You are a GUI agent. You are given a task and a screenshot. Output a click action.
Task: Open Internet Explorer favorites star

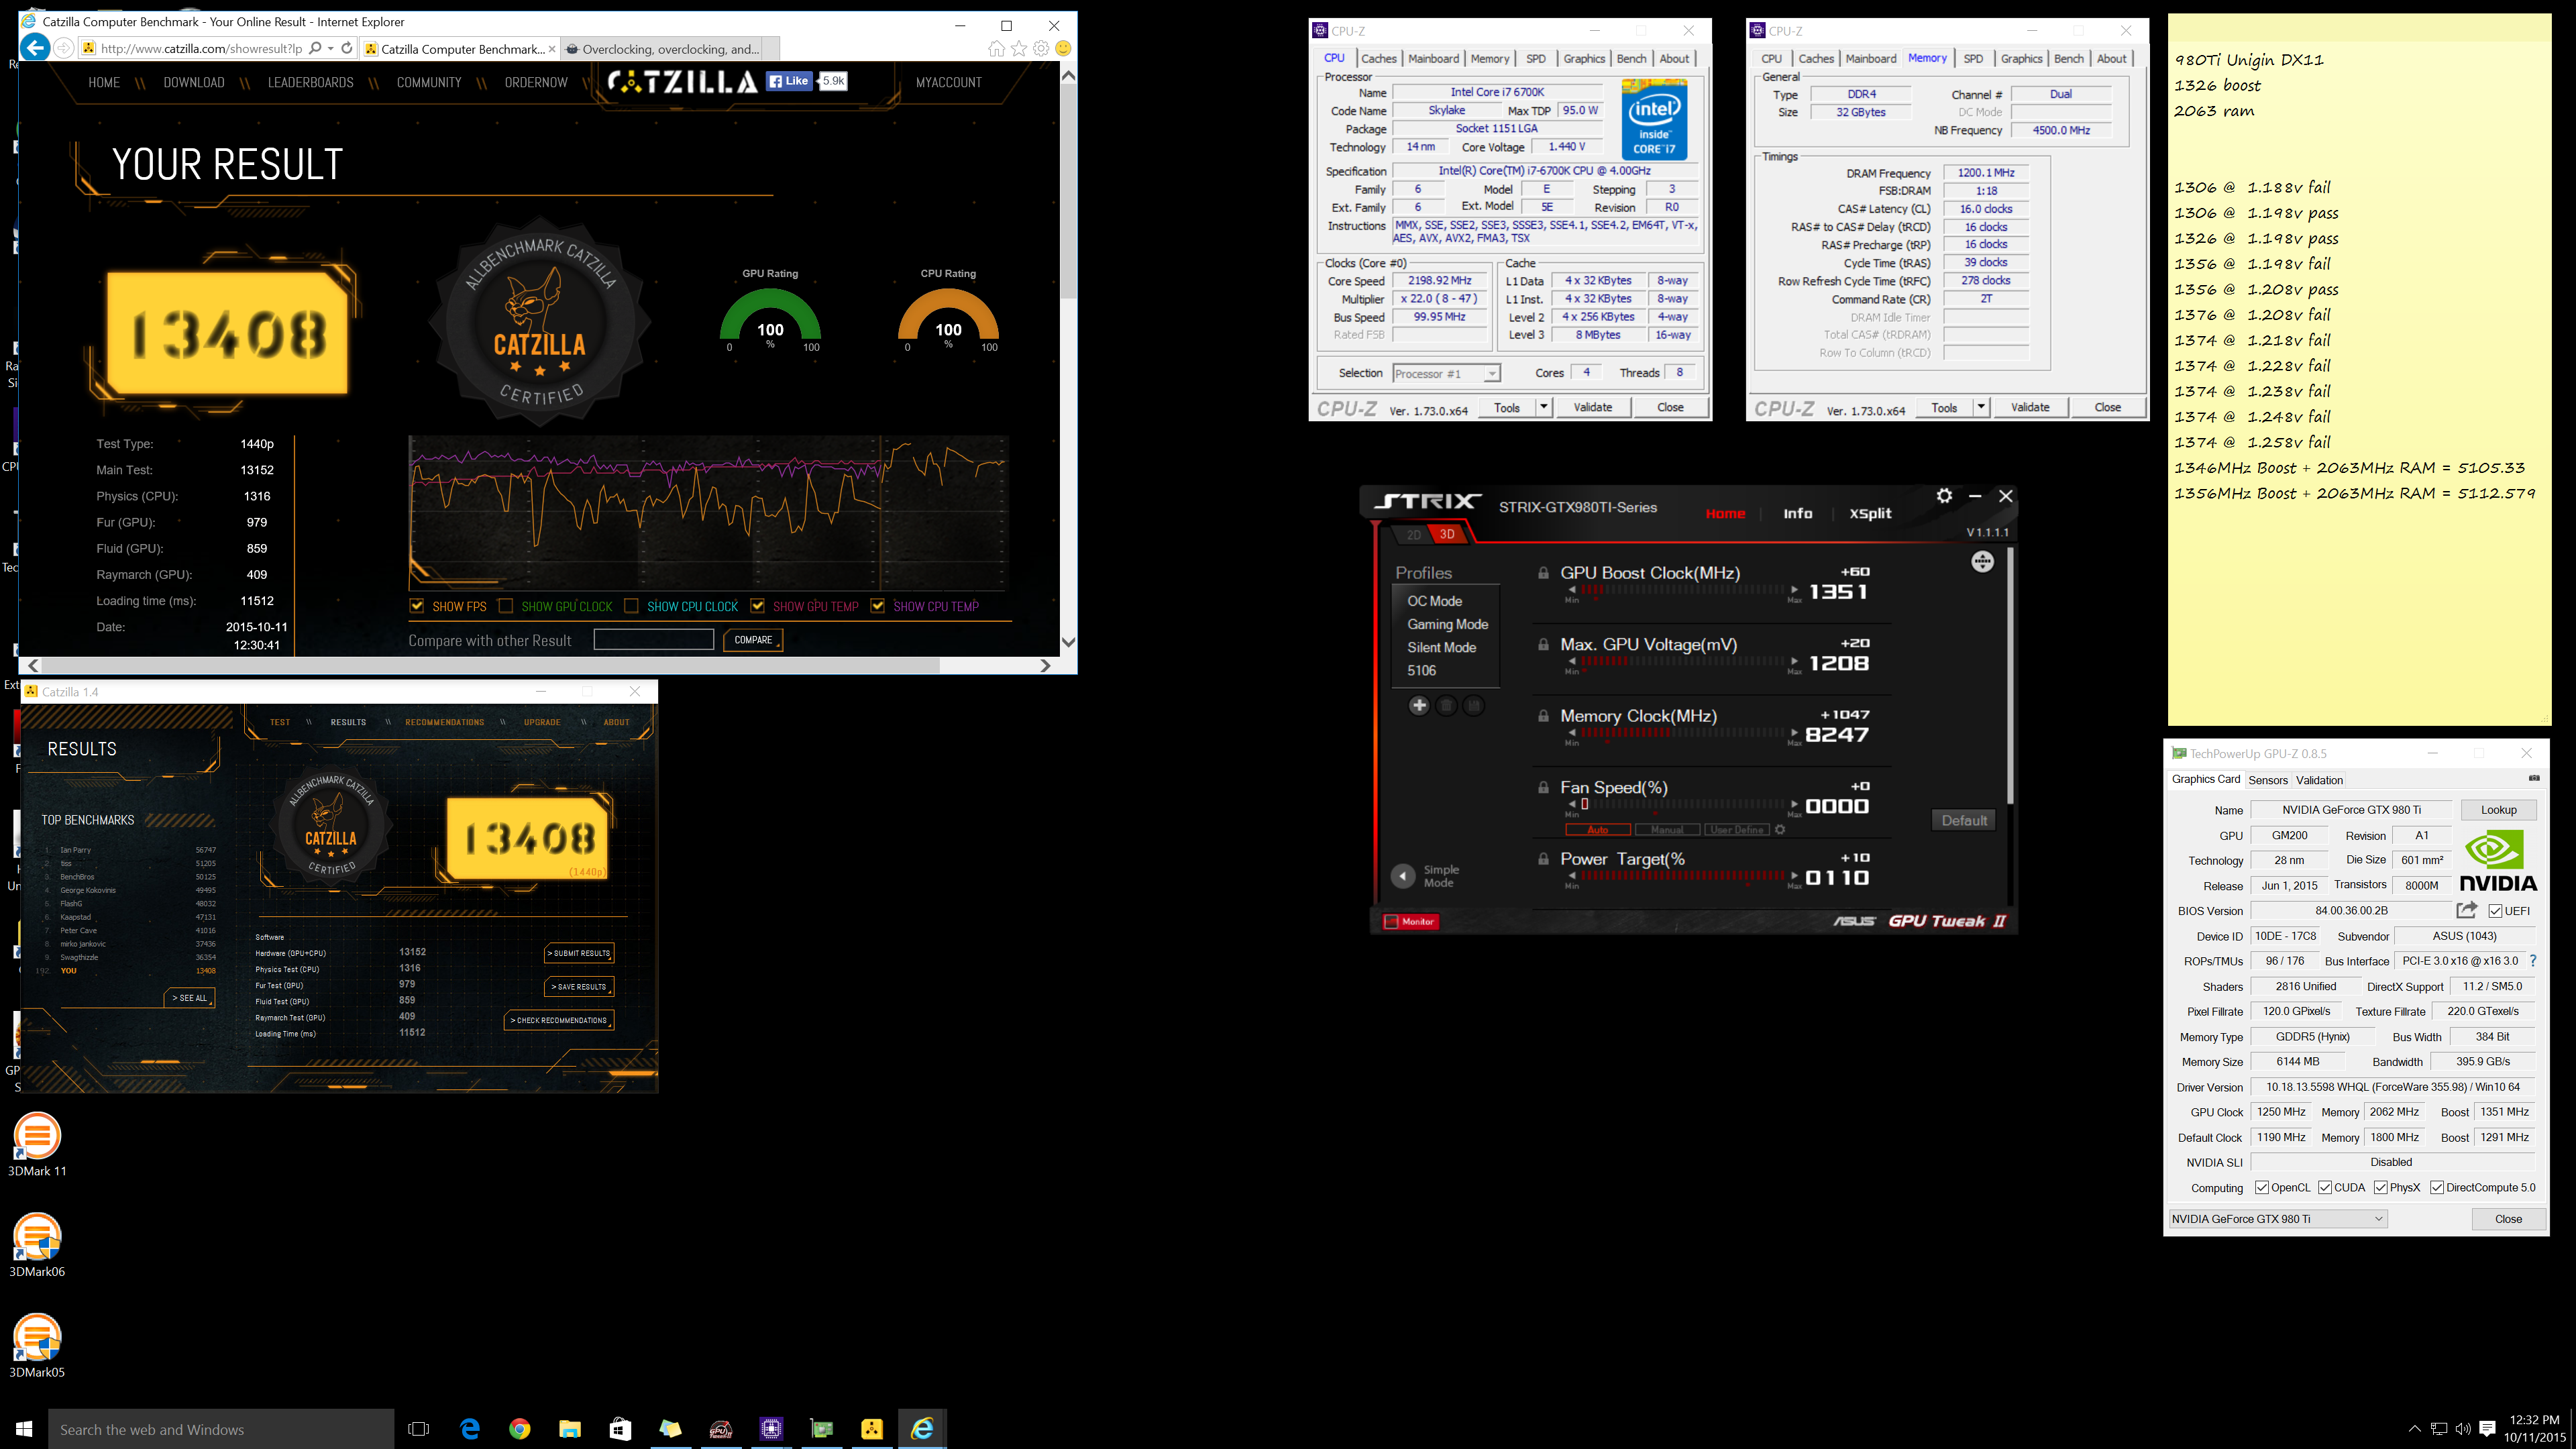click(1019, 49)
